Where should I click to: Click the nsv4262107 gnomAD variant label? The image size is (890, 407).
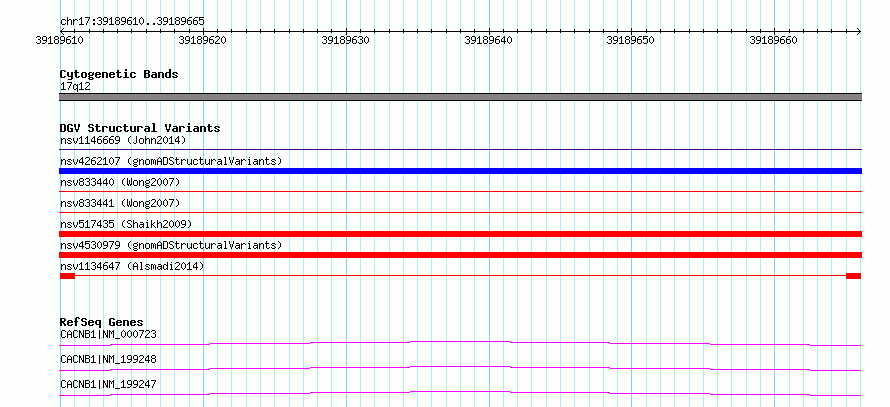click(171, 161)
